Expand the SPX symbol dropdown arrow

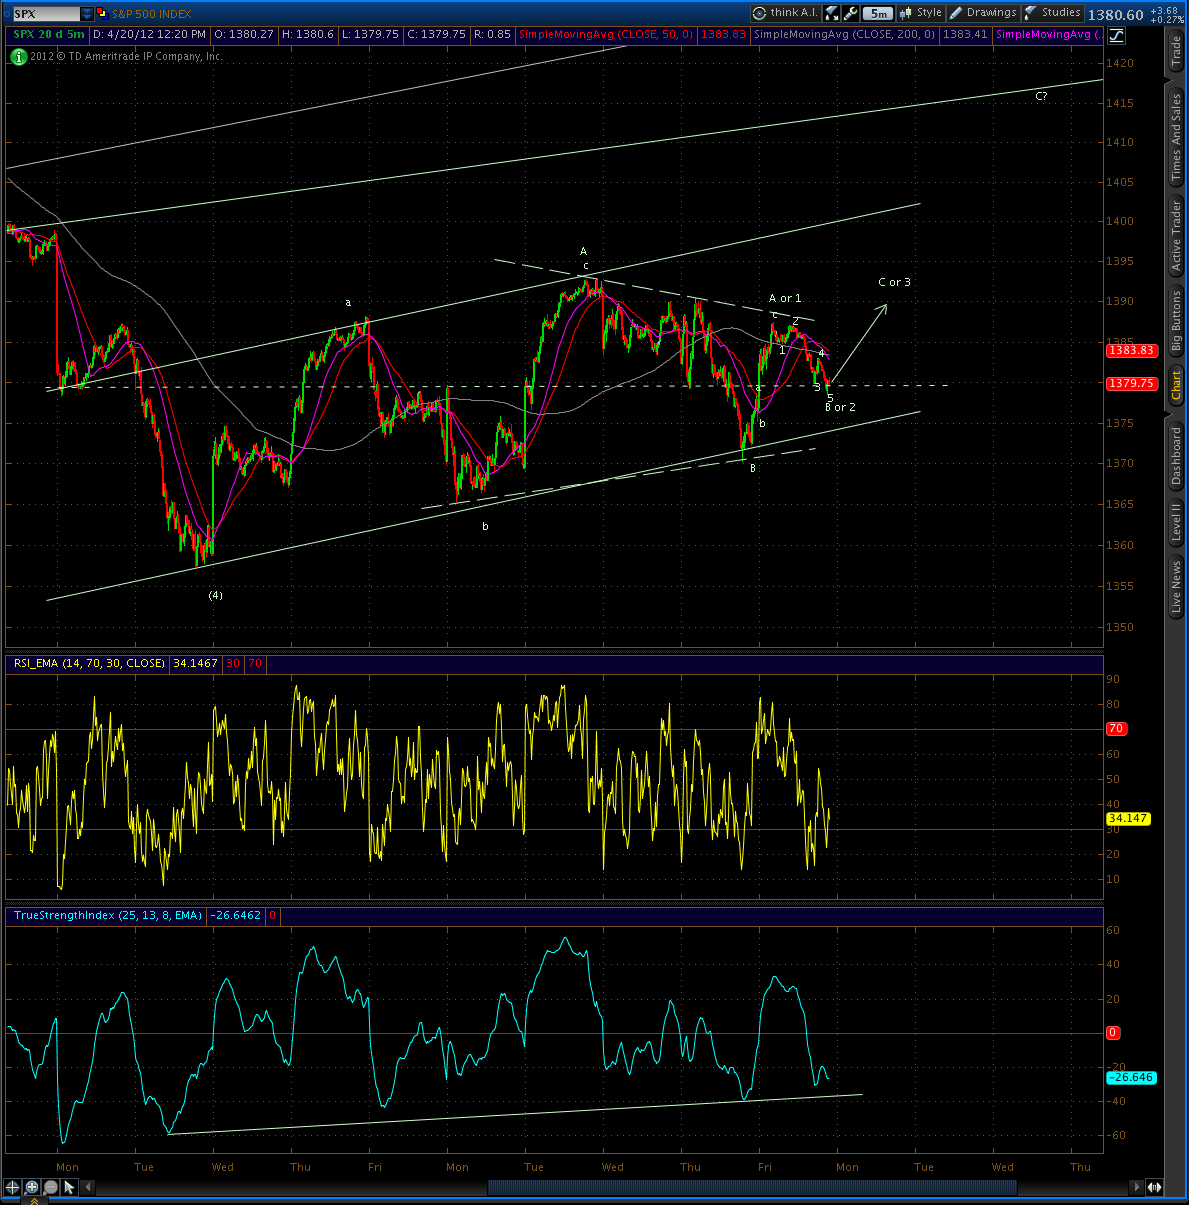pyautogui.click(x=87, y=14)
